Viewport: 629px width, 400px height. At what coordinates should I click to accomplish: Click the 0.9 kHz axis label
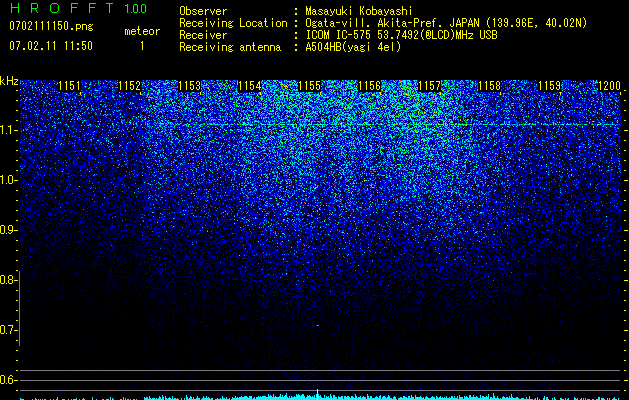(7, 230)
